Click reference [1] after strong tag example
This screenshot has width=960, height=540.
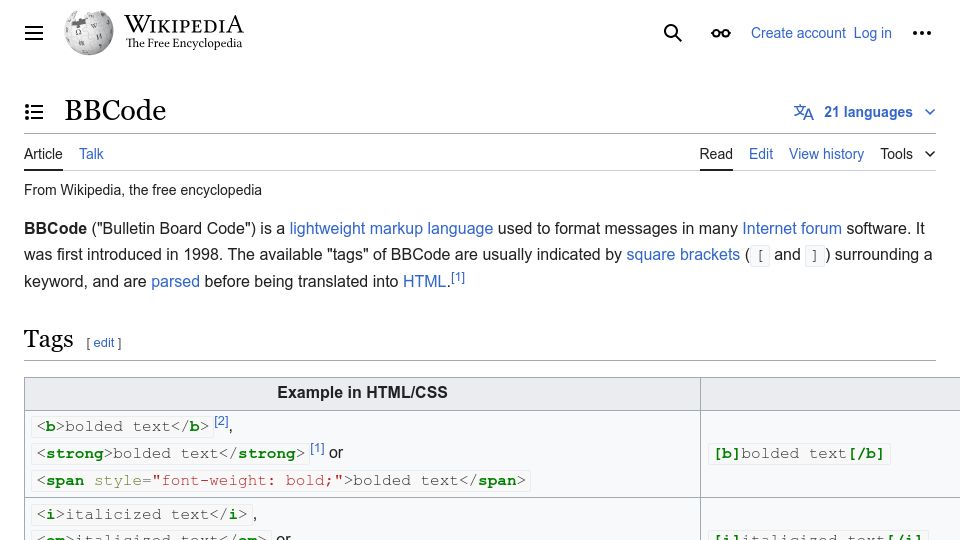[317, 448]
